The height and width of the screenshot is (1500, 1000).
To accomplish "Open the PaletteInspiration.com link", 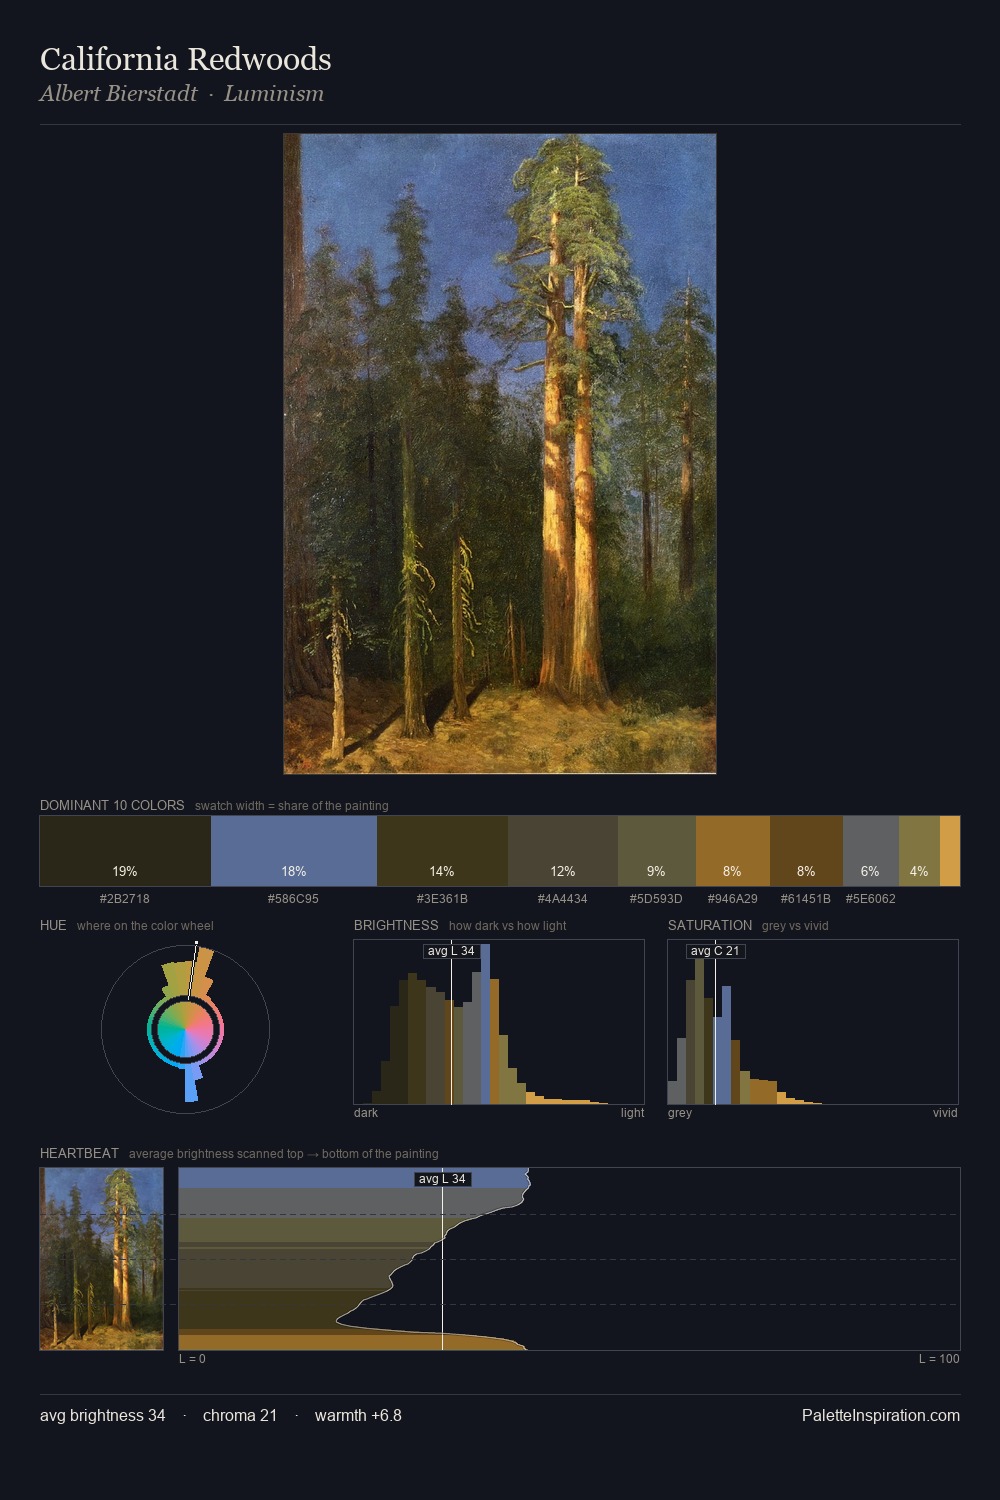I will [x=881, y=1416].
